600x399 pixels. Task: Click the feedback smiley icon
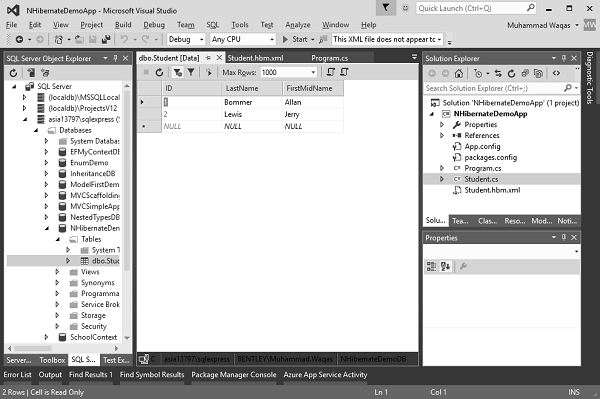pos(405,8)
